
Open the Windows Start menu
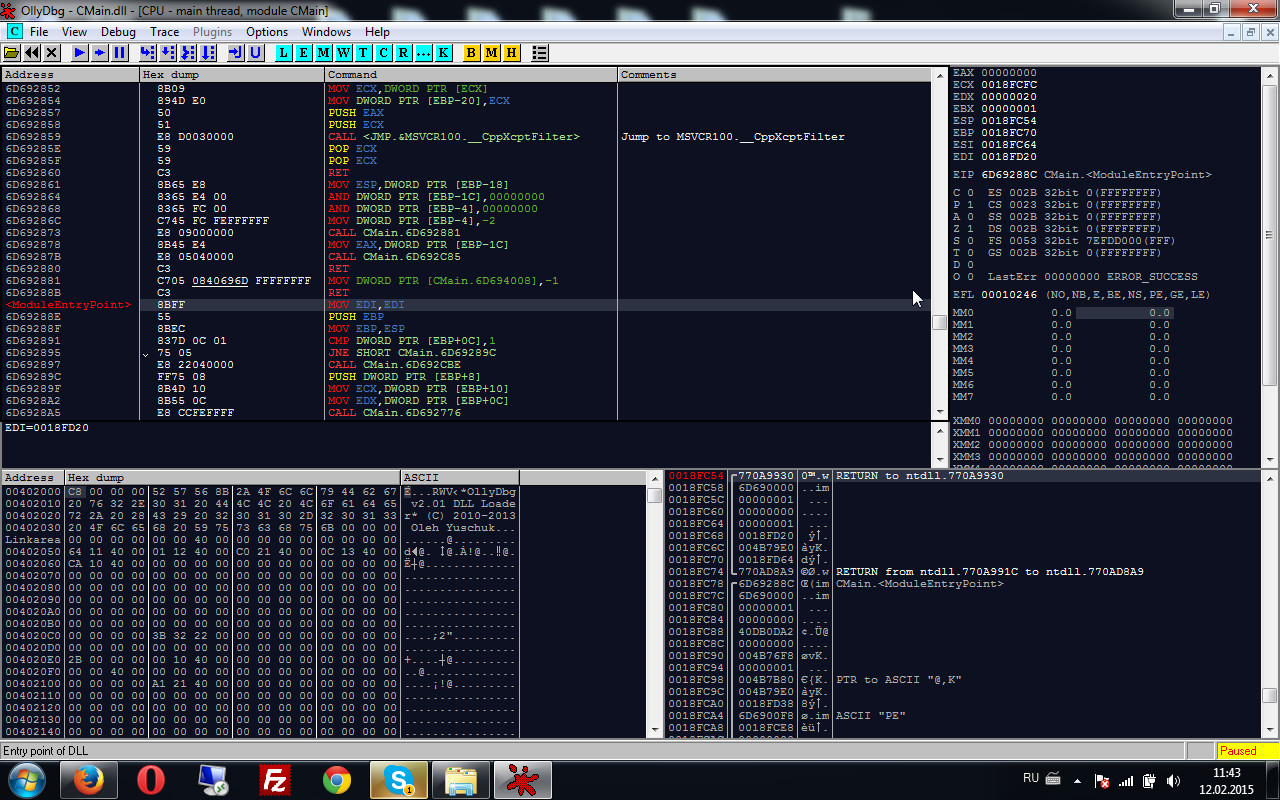tap(26, 779)
